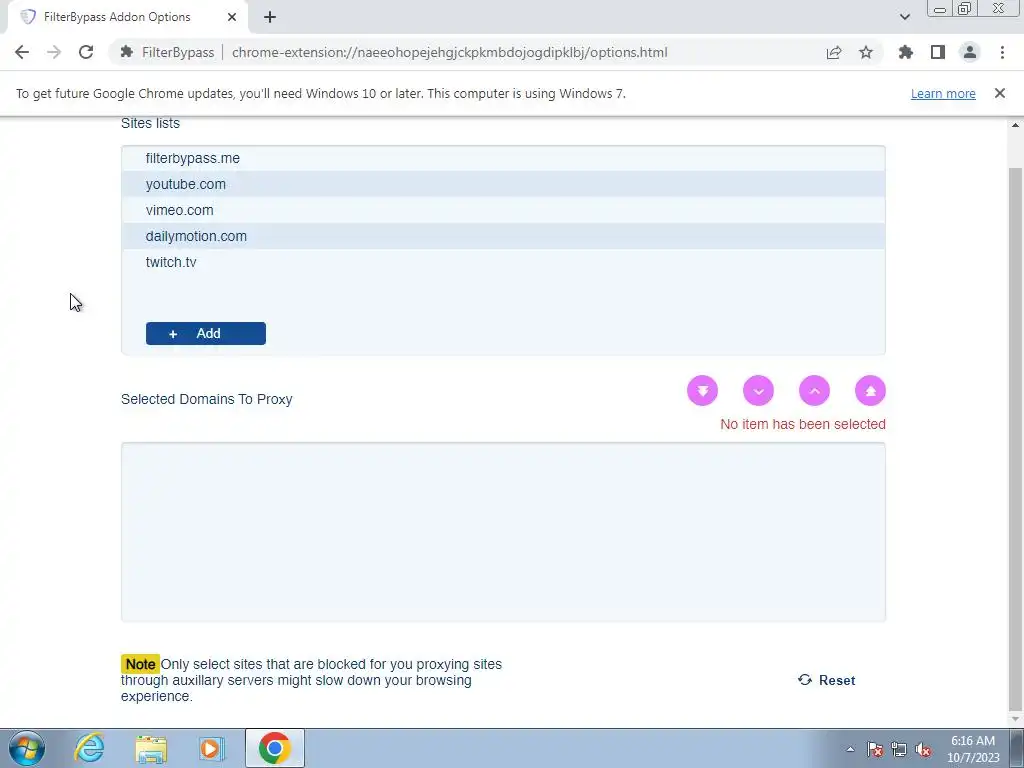Open the Chrome profile avatar

(970, 52)
